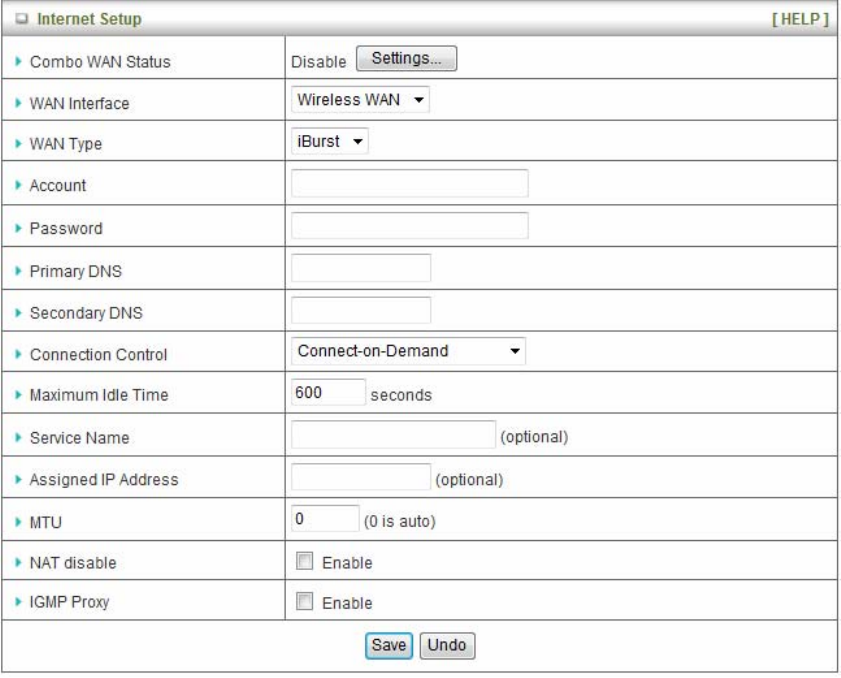
Task: Click the Assigned IP Address label
Action: 104,480
